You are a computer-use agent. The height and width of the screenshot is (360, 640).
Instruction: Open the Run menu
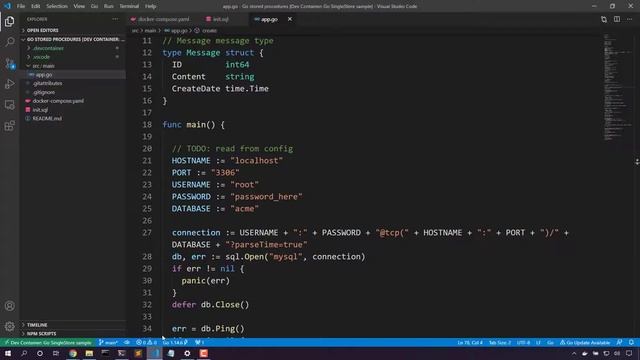[109, 6]
